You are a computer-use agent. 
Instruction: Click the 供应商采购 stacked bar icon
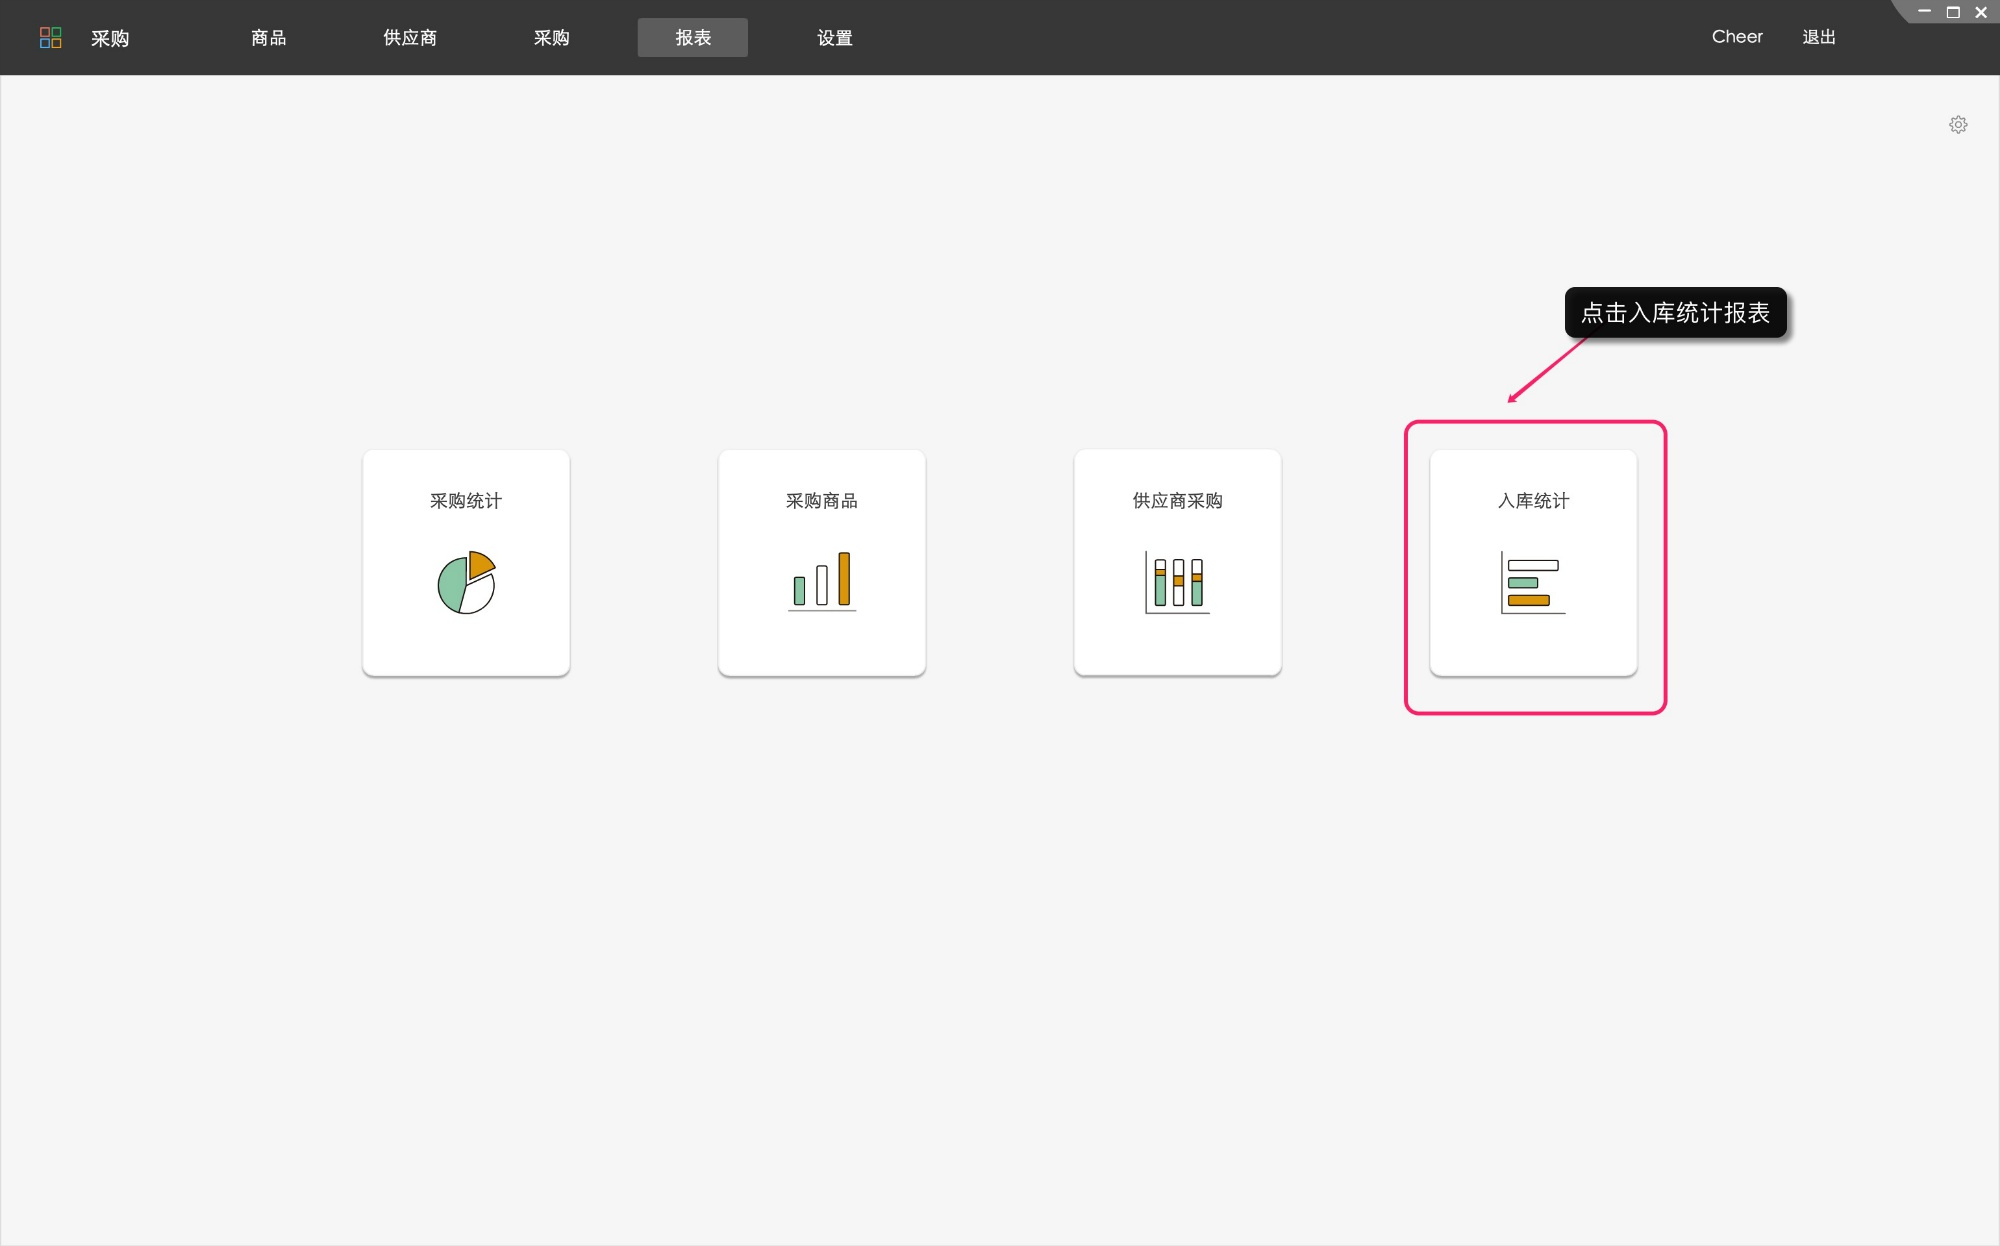pyautogui.click(x=1177, y=582)
